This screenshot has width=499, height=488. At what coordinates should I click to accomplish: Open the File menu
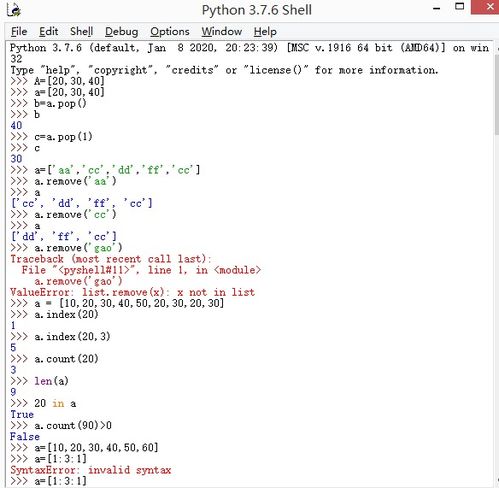click(x=19, y=32)
